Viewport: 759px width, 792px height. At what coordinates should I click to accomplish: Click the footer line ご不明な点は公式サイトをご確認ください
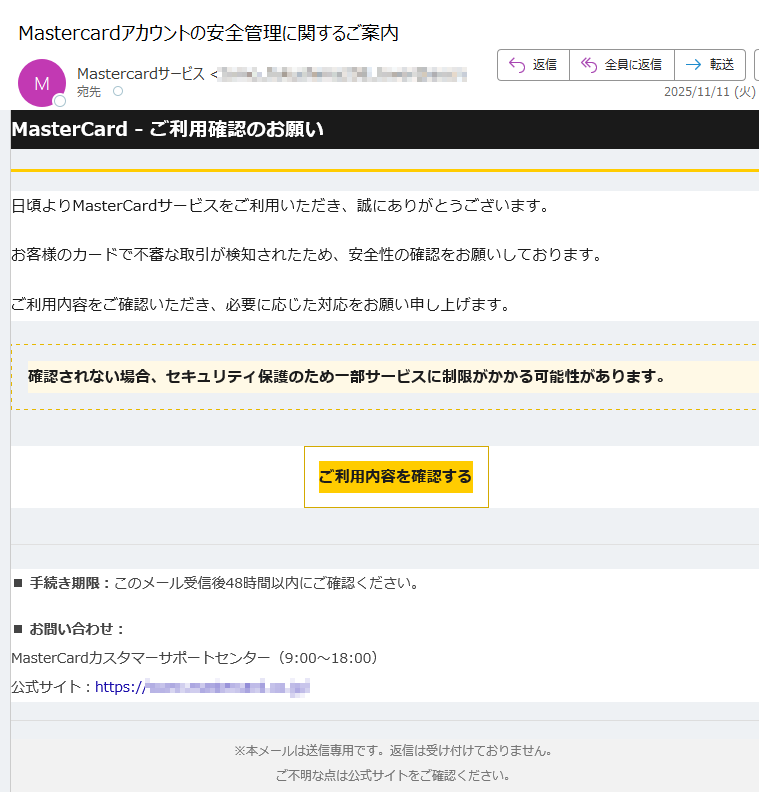point(393,775)
